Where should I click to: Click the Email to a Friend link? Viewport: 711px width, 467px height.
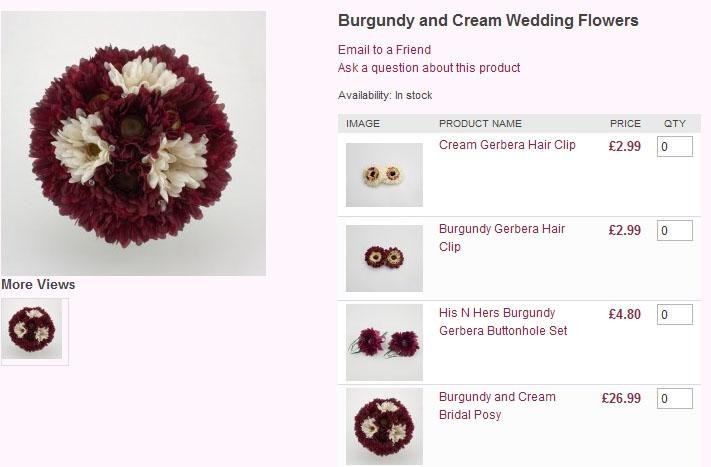coord(384,50)
